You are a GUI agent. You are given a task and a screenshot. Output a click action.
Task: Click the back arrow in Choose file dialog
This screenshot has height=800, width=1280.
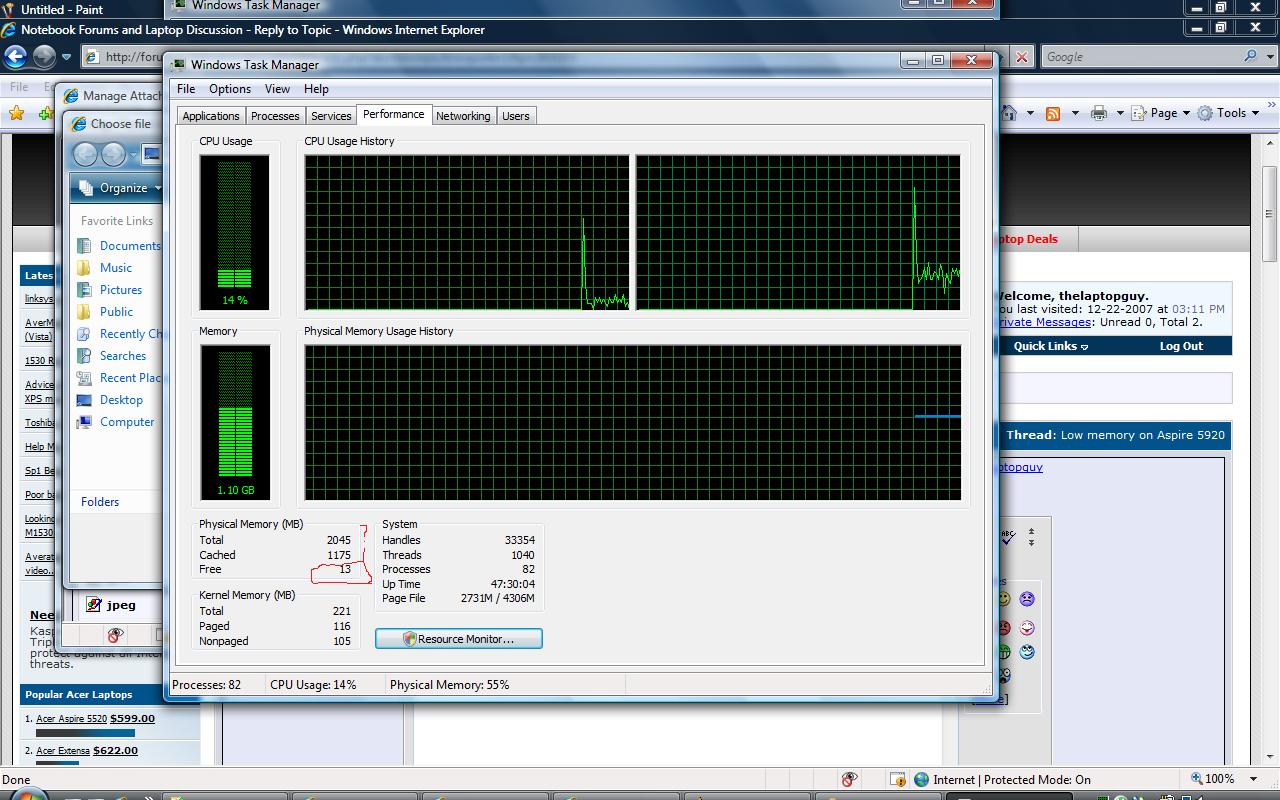pos(86,154)
